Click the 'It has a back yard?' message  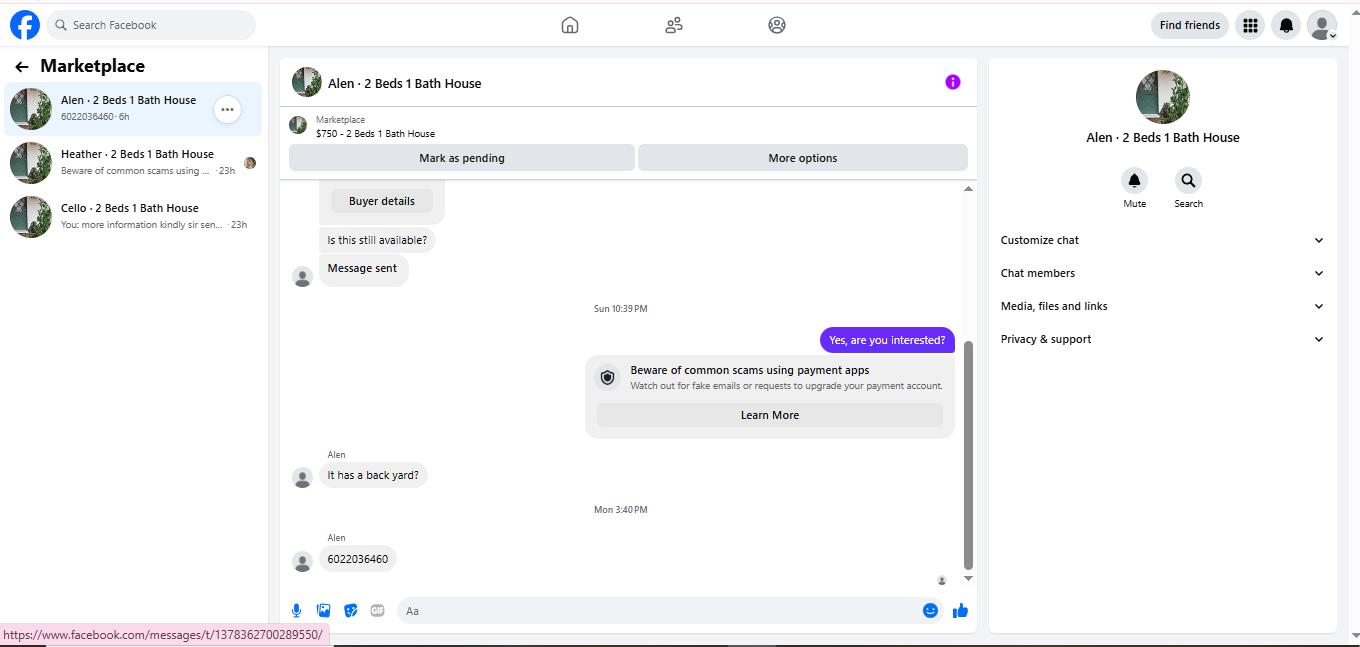(x=373, y=475)
